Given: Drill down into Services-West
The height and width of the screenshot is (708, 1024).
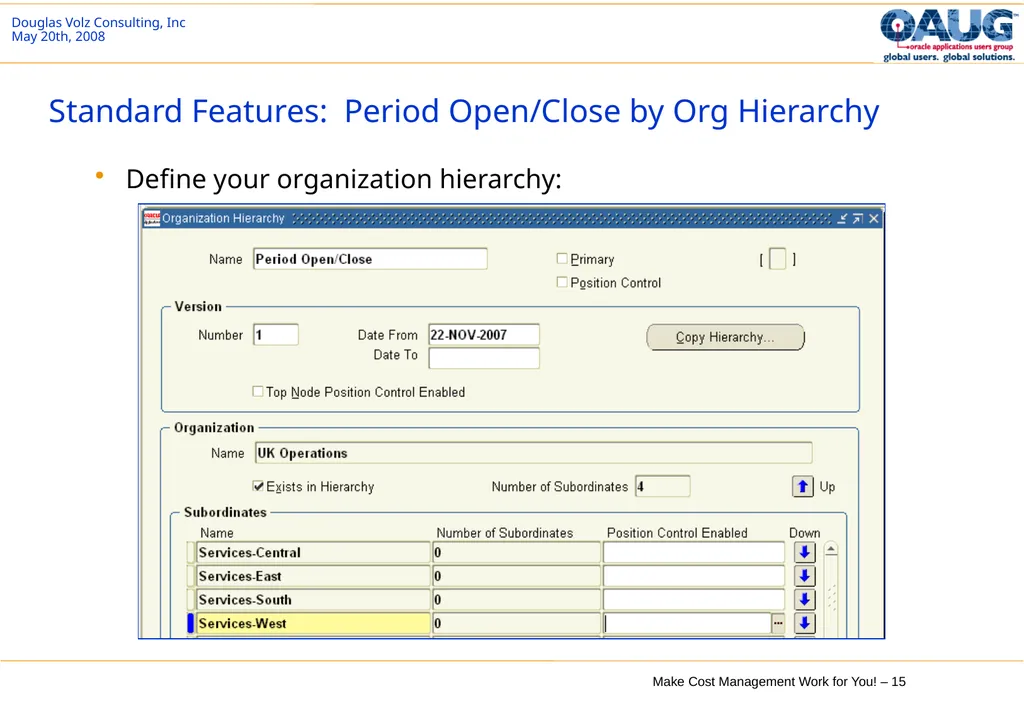Looking at the screenshot, I should pyautogui.click(x=805, y=623).
